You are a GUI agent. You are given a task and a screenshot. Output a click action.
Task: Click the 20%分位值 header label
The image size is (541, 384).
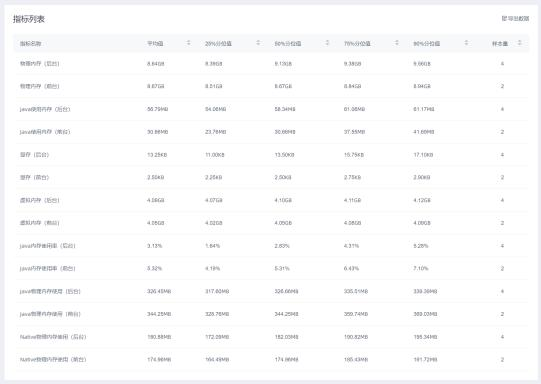click(x=218, y=43)
